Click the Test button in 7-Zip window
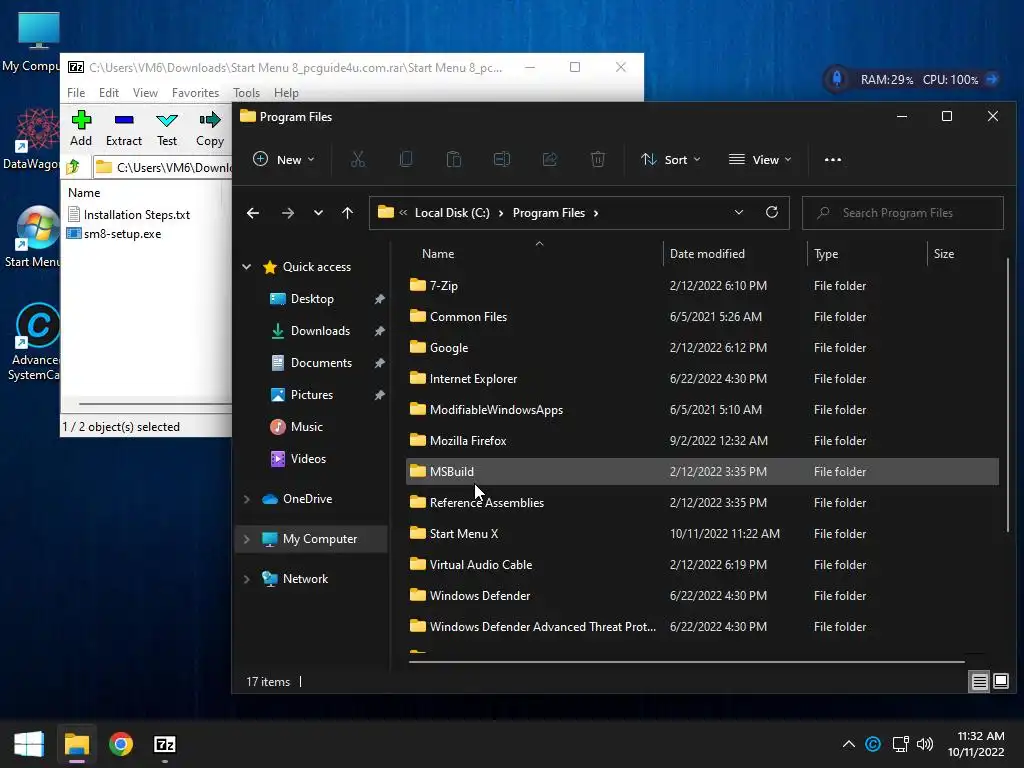Screen dimensions: 1024x768 [167, 128]
